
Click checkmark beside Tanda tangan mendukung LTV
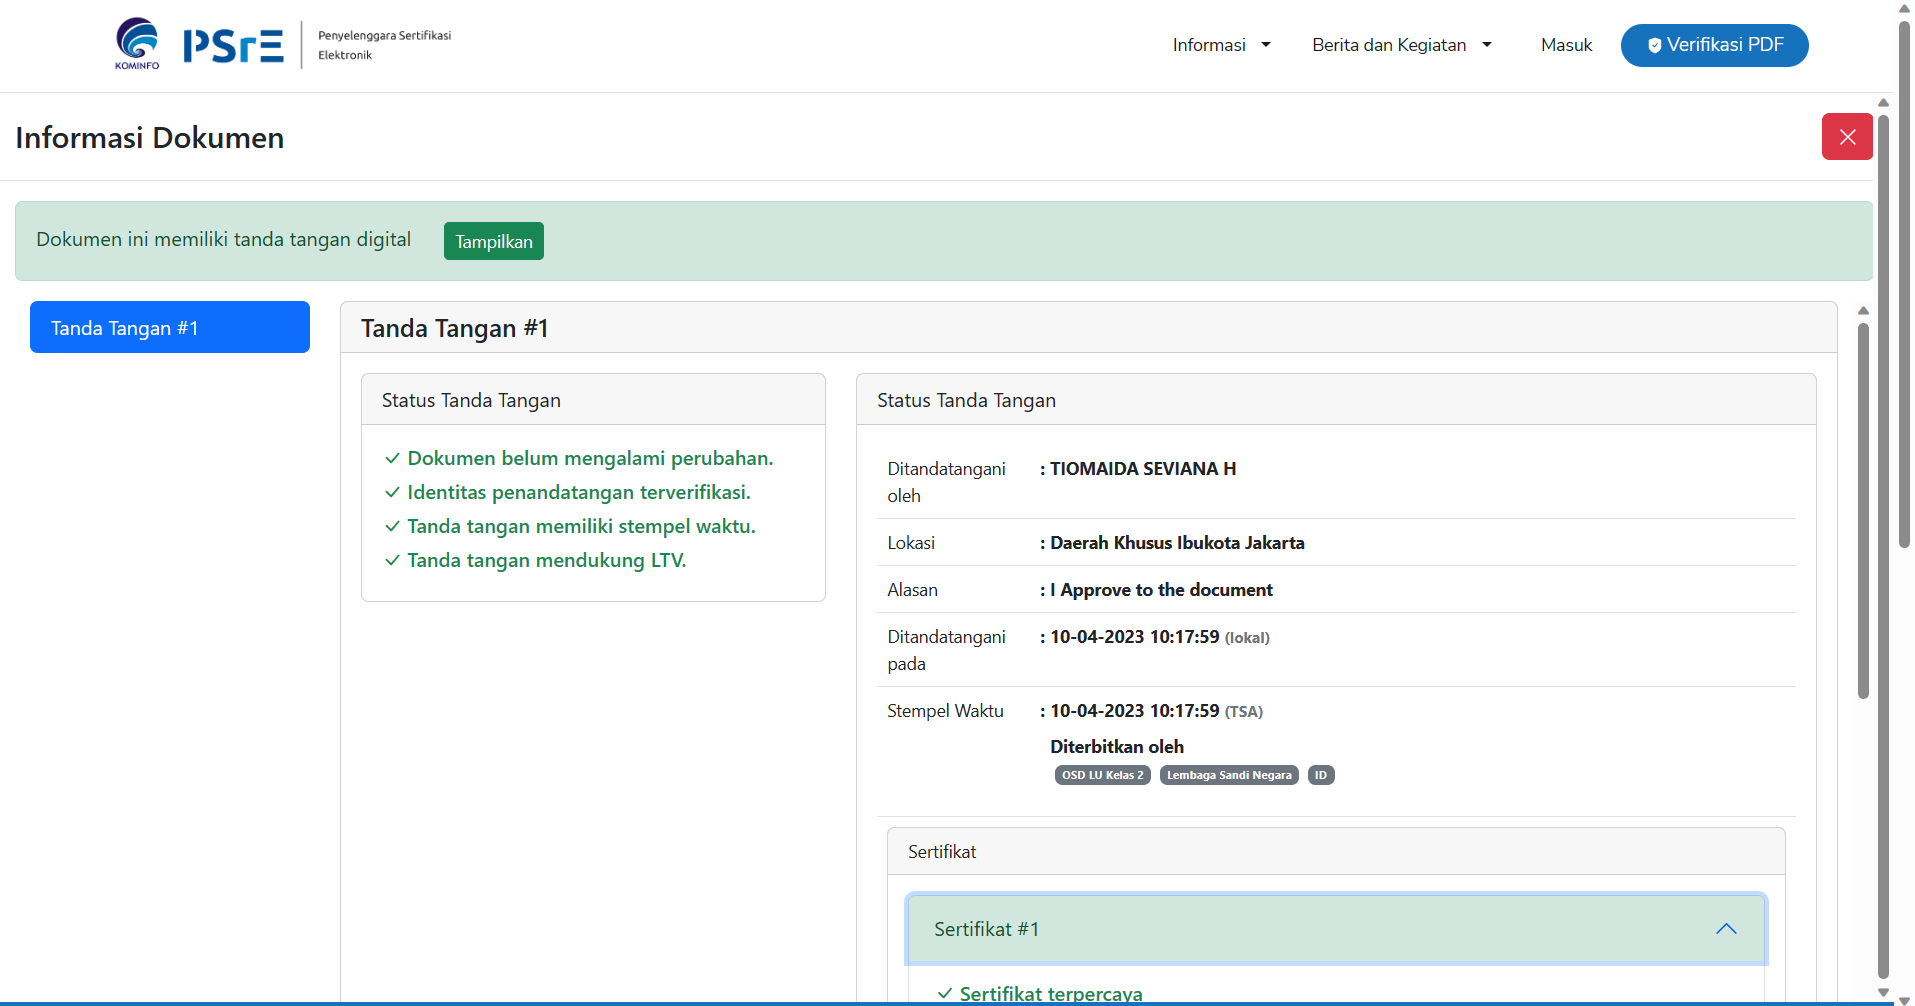(392, 561)
